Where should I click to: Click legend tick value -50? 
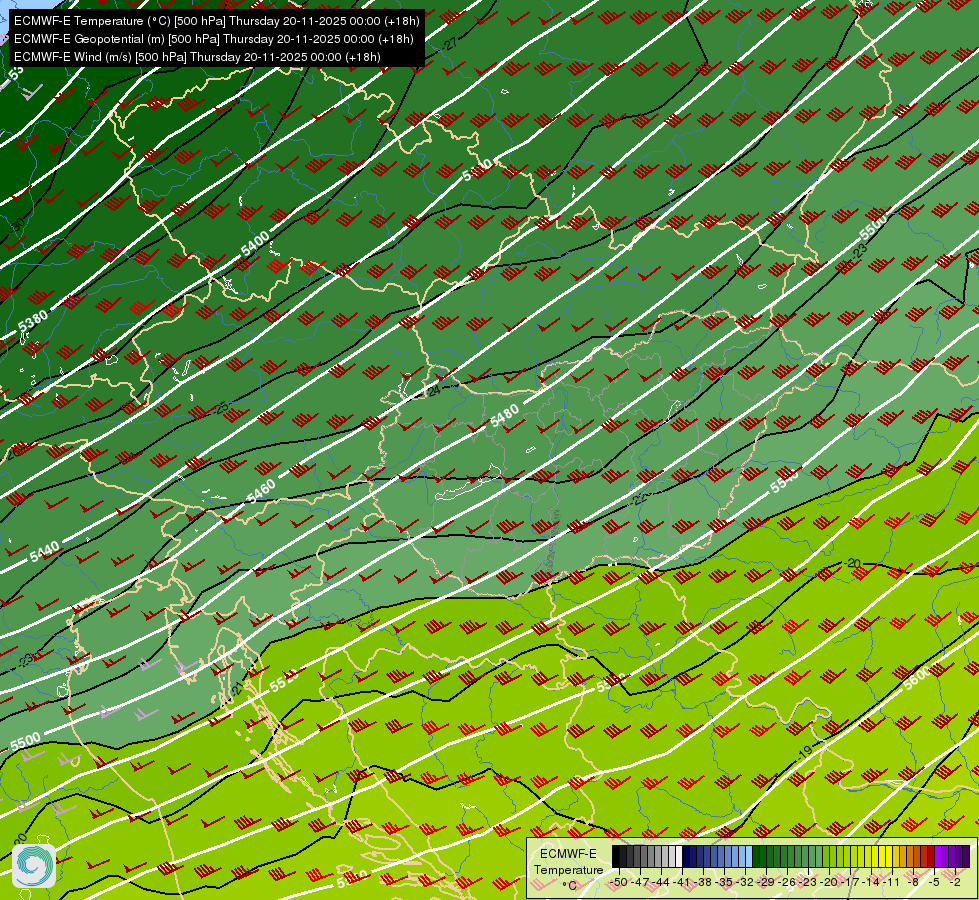[619, 883]
